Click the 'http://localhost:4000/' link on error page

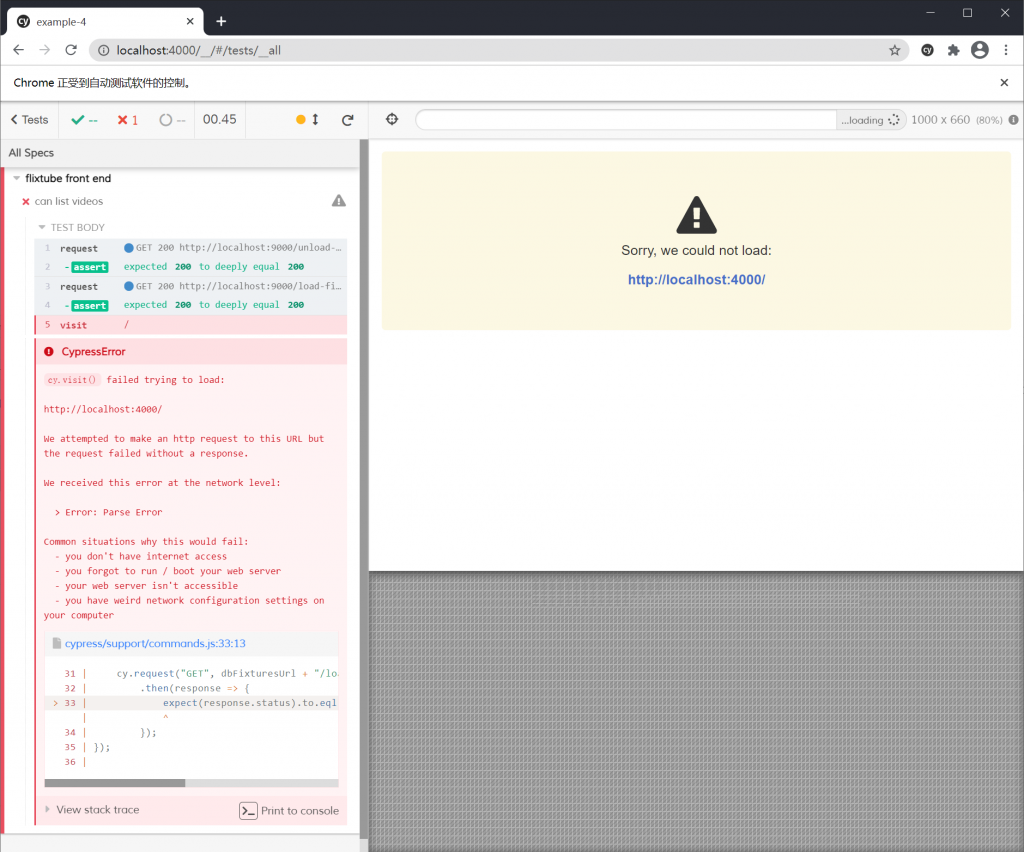(696, 279)
